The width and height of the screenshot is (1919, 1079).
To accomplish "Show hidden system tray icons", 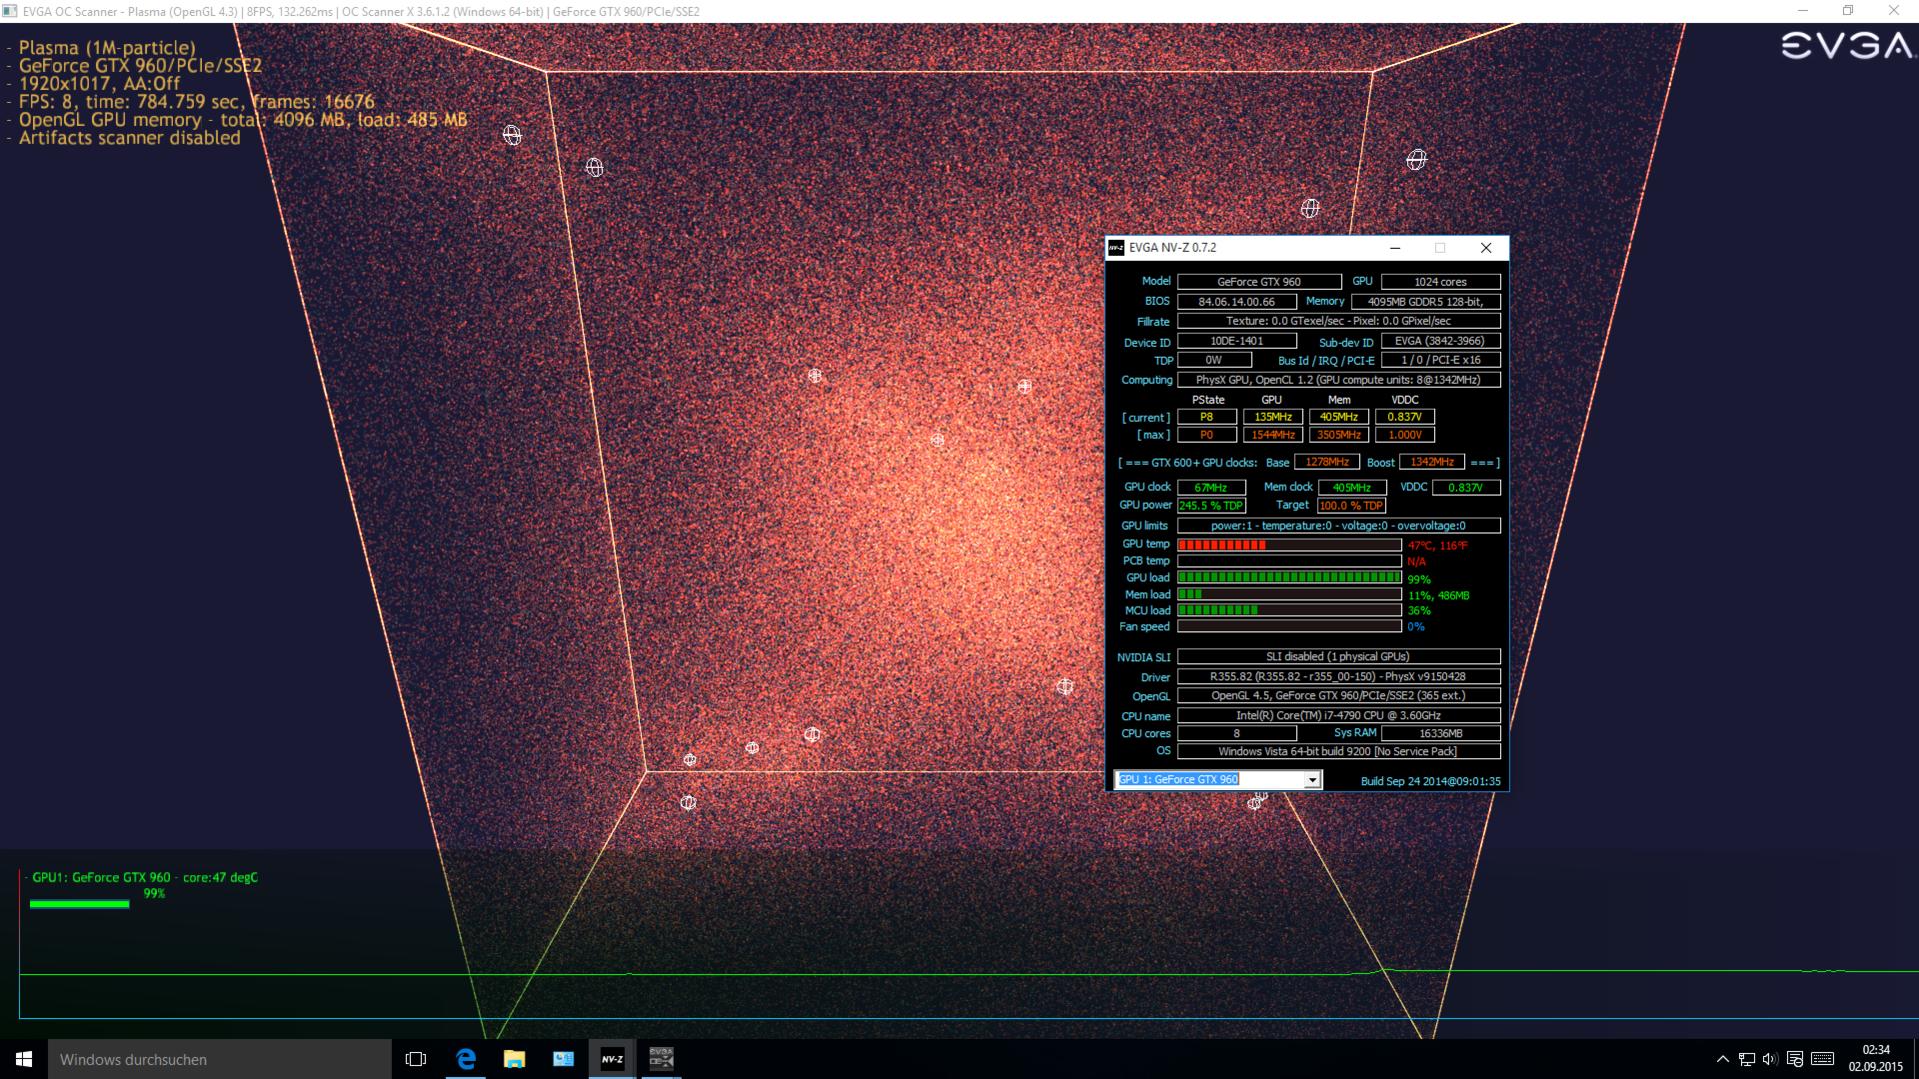I will 1722,1059.
